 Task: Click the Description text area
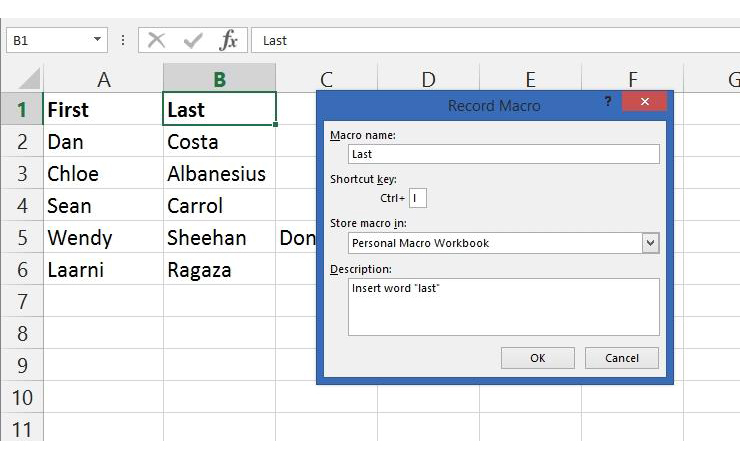tap(503, 306)
